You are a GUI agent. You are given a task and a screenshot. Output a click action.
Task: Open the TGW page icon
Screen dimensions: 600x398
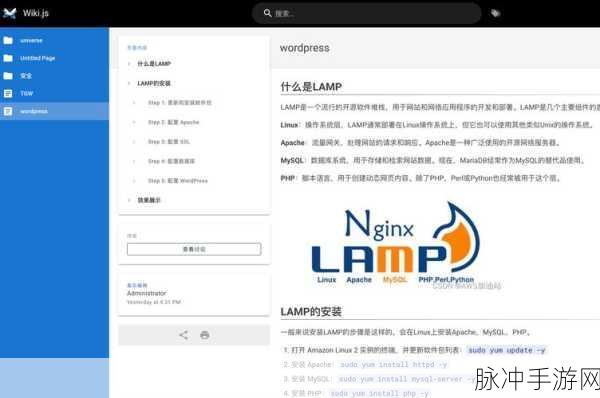pos(8,93)
